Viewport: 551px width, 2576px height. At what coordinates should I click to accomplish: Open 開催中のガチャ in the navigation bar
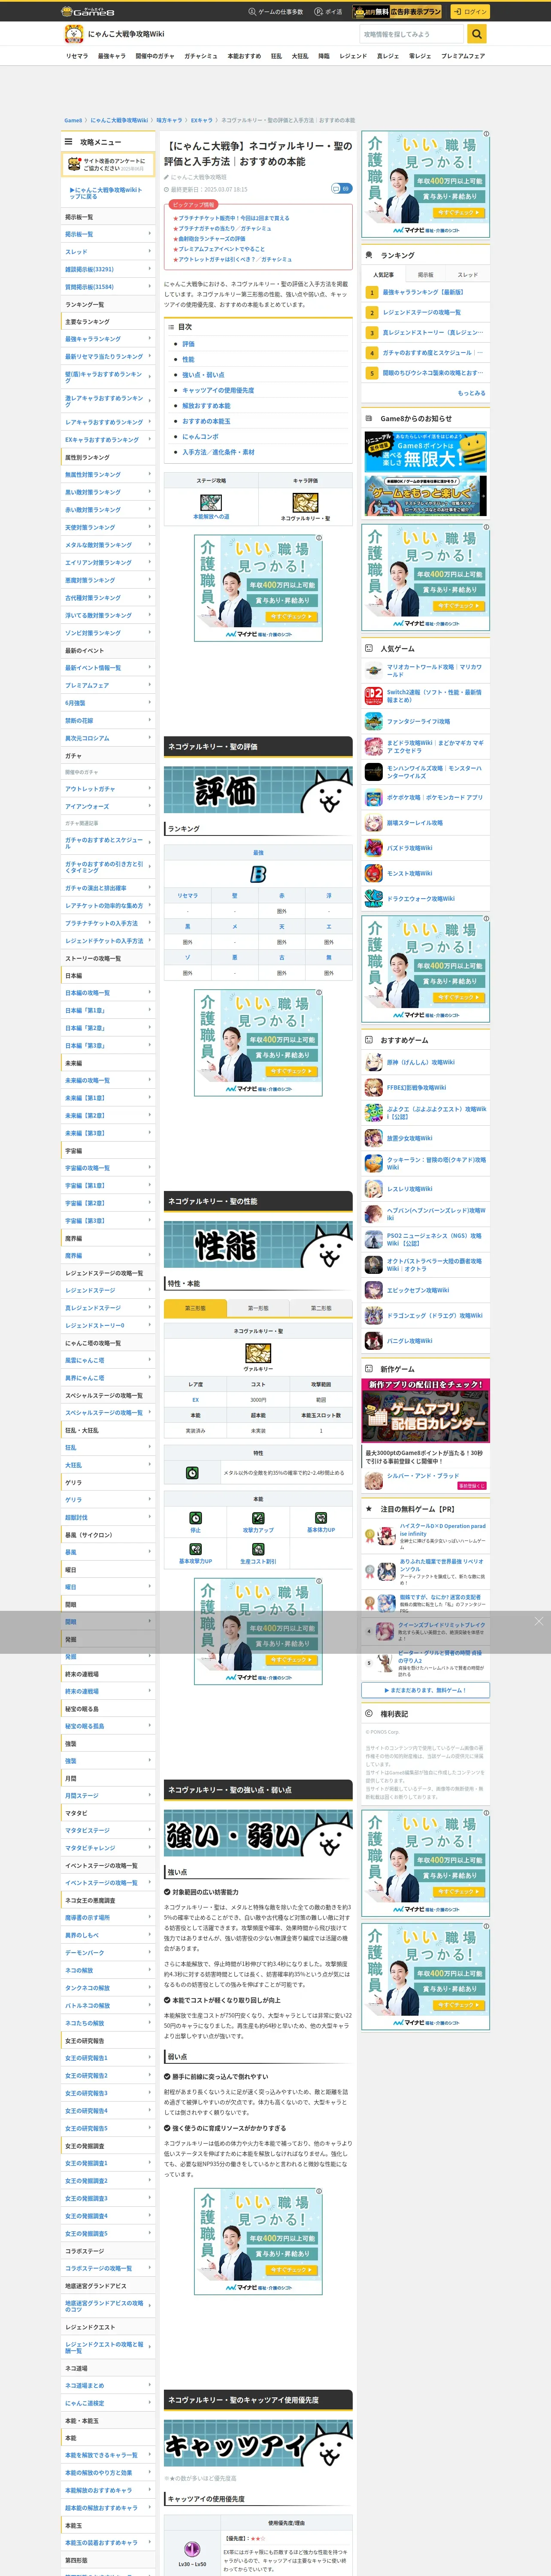point(154,56)
